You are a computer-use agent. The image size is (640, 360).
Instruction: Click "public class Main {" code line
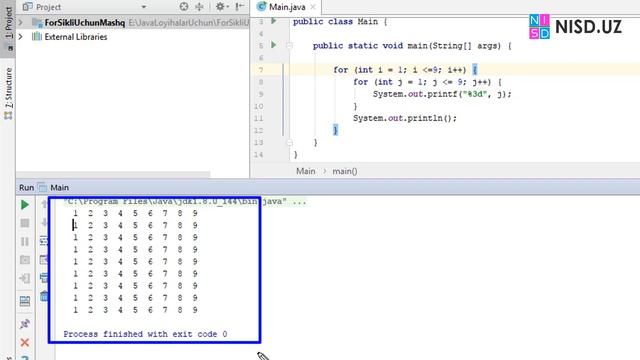point(340,22)
